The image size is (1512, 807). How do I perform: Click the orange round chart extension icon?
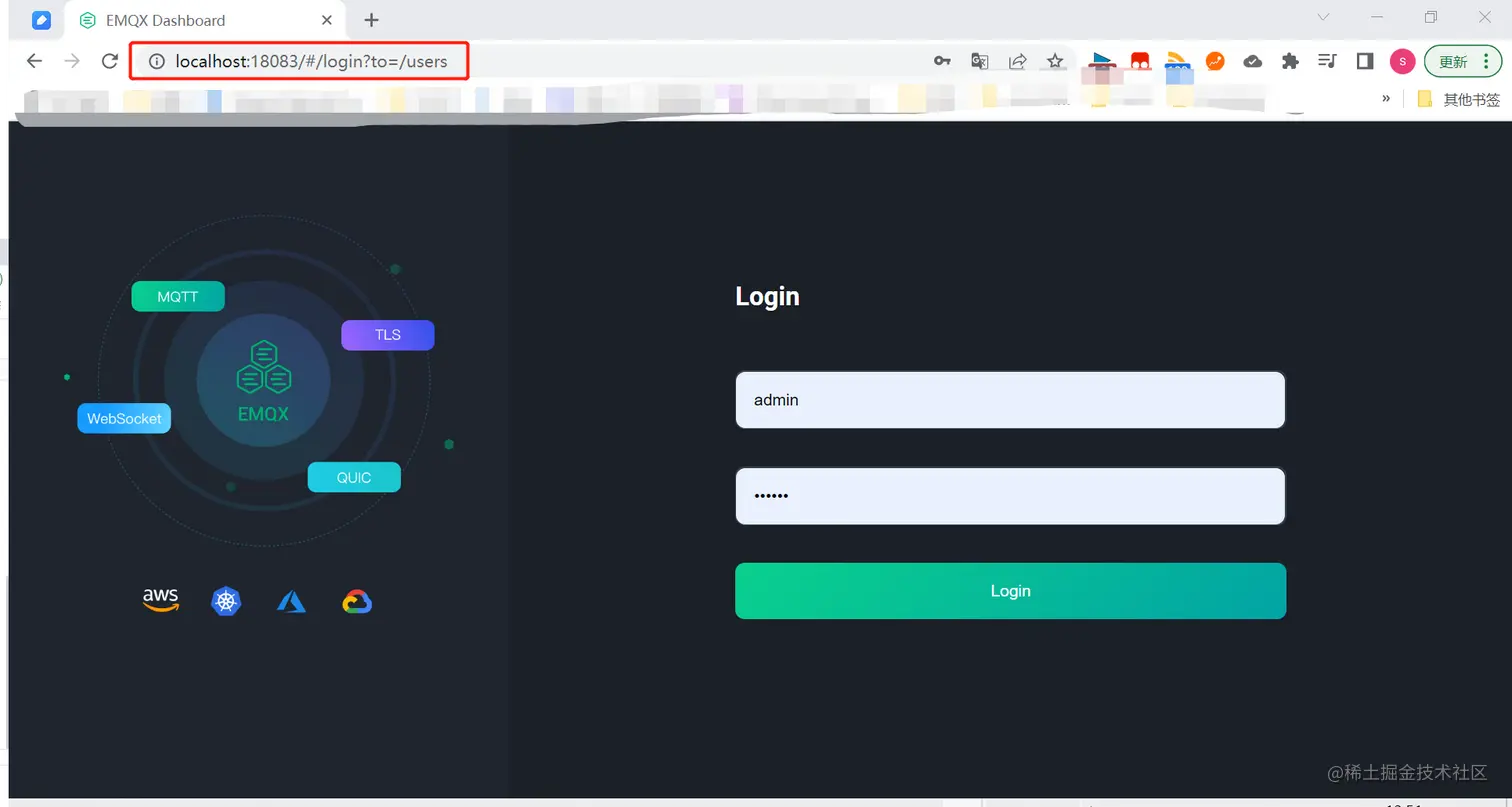1215,61
